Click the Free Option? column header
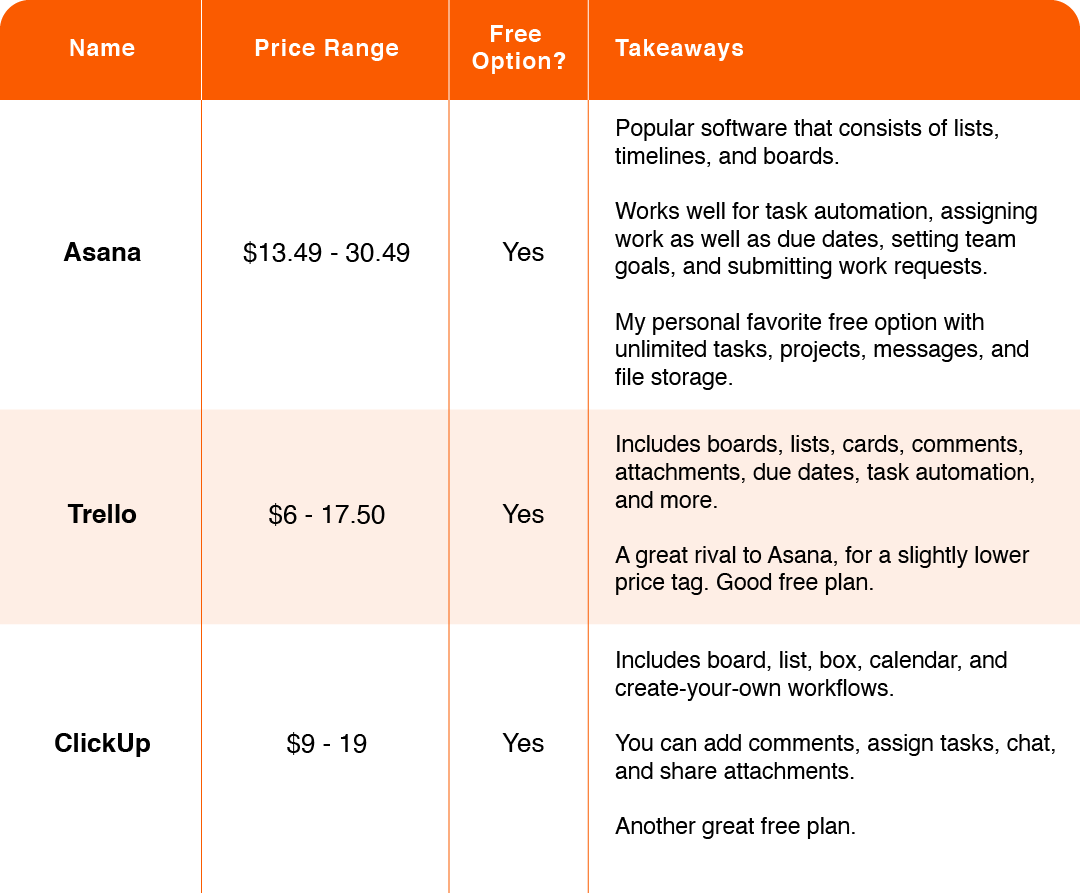This screenshot has width=1080, height=893. (x=518, y=48)
